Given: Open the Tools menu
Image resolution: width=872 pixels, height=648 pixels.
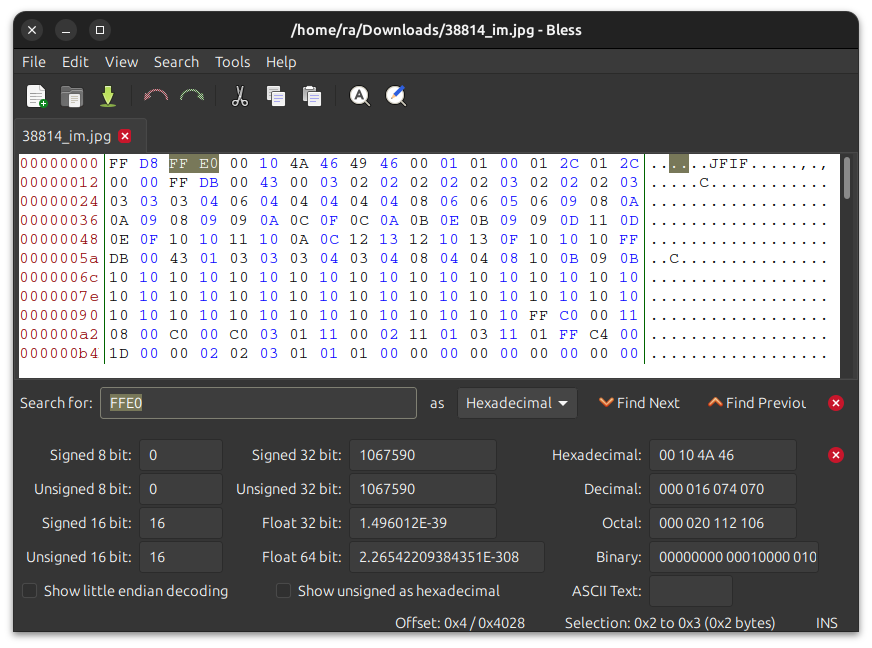Looking at the screenshot, I should click(232, 62).
